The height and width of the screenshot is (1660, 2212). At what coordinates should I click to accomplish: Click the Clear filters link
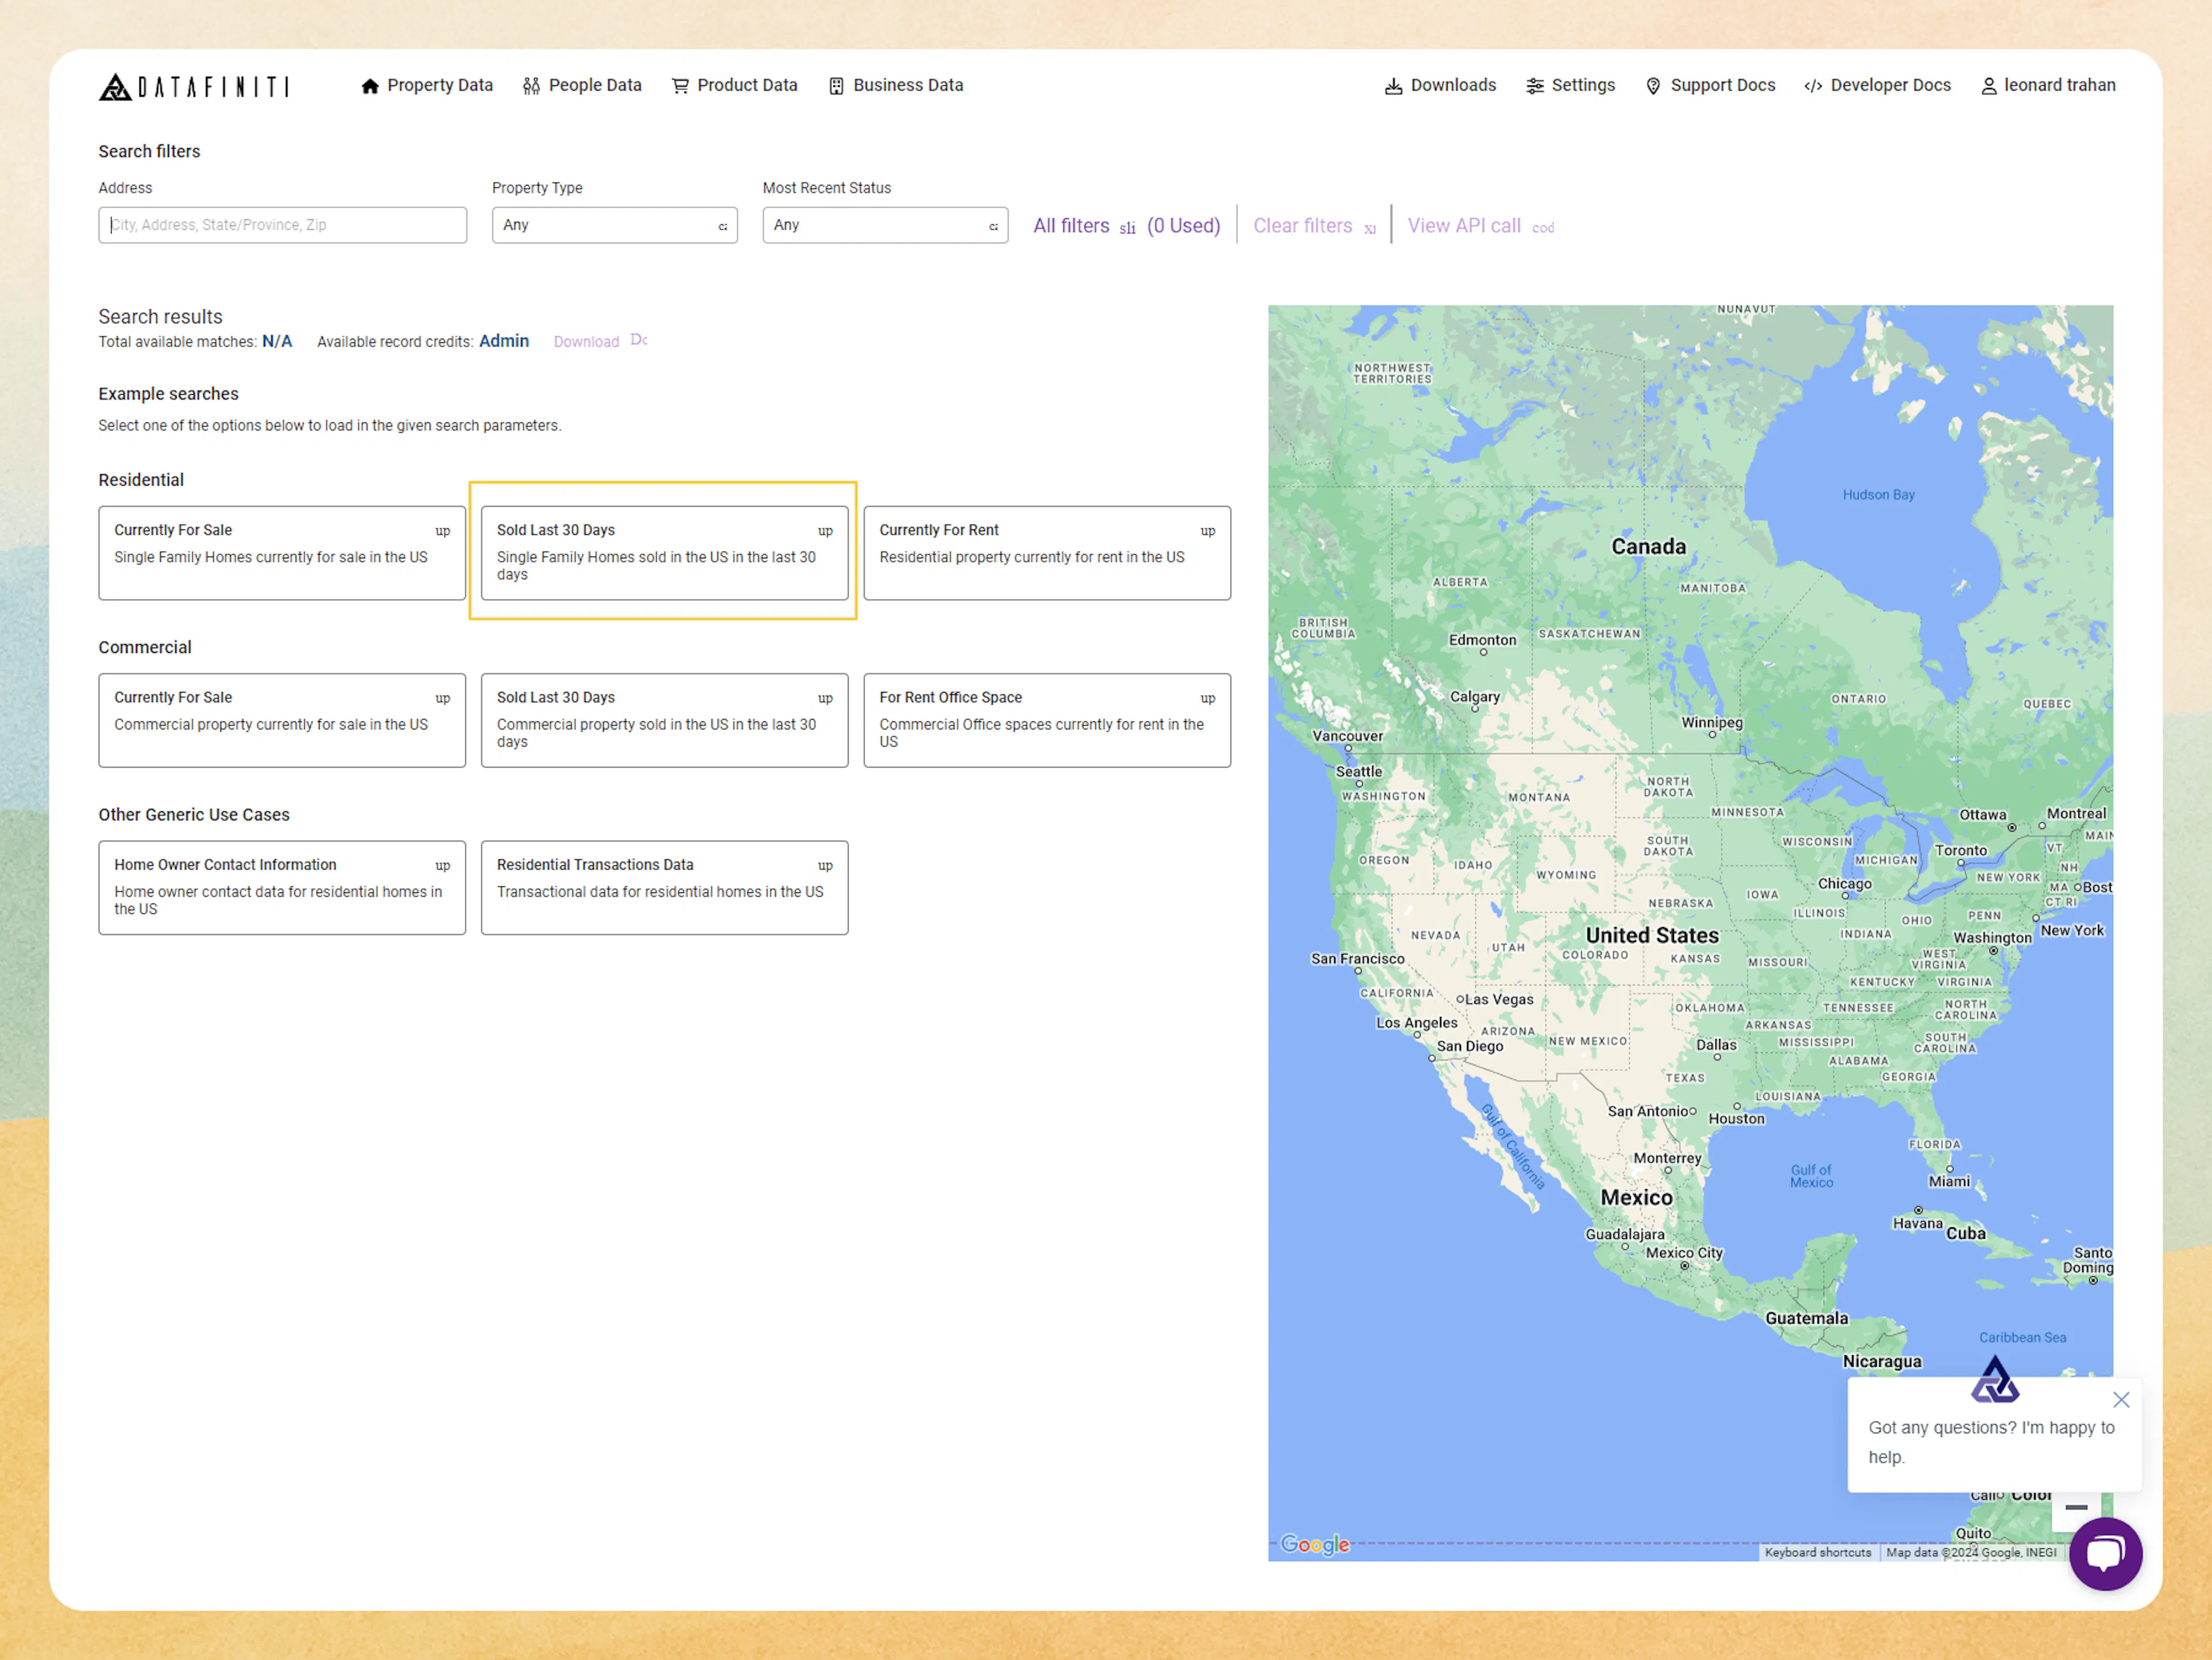(x=1303, y=225)
